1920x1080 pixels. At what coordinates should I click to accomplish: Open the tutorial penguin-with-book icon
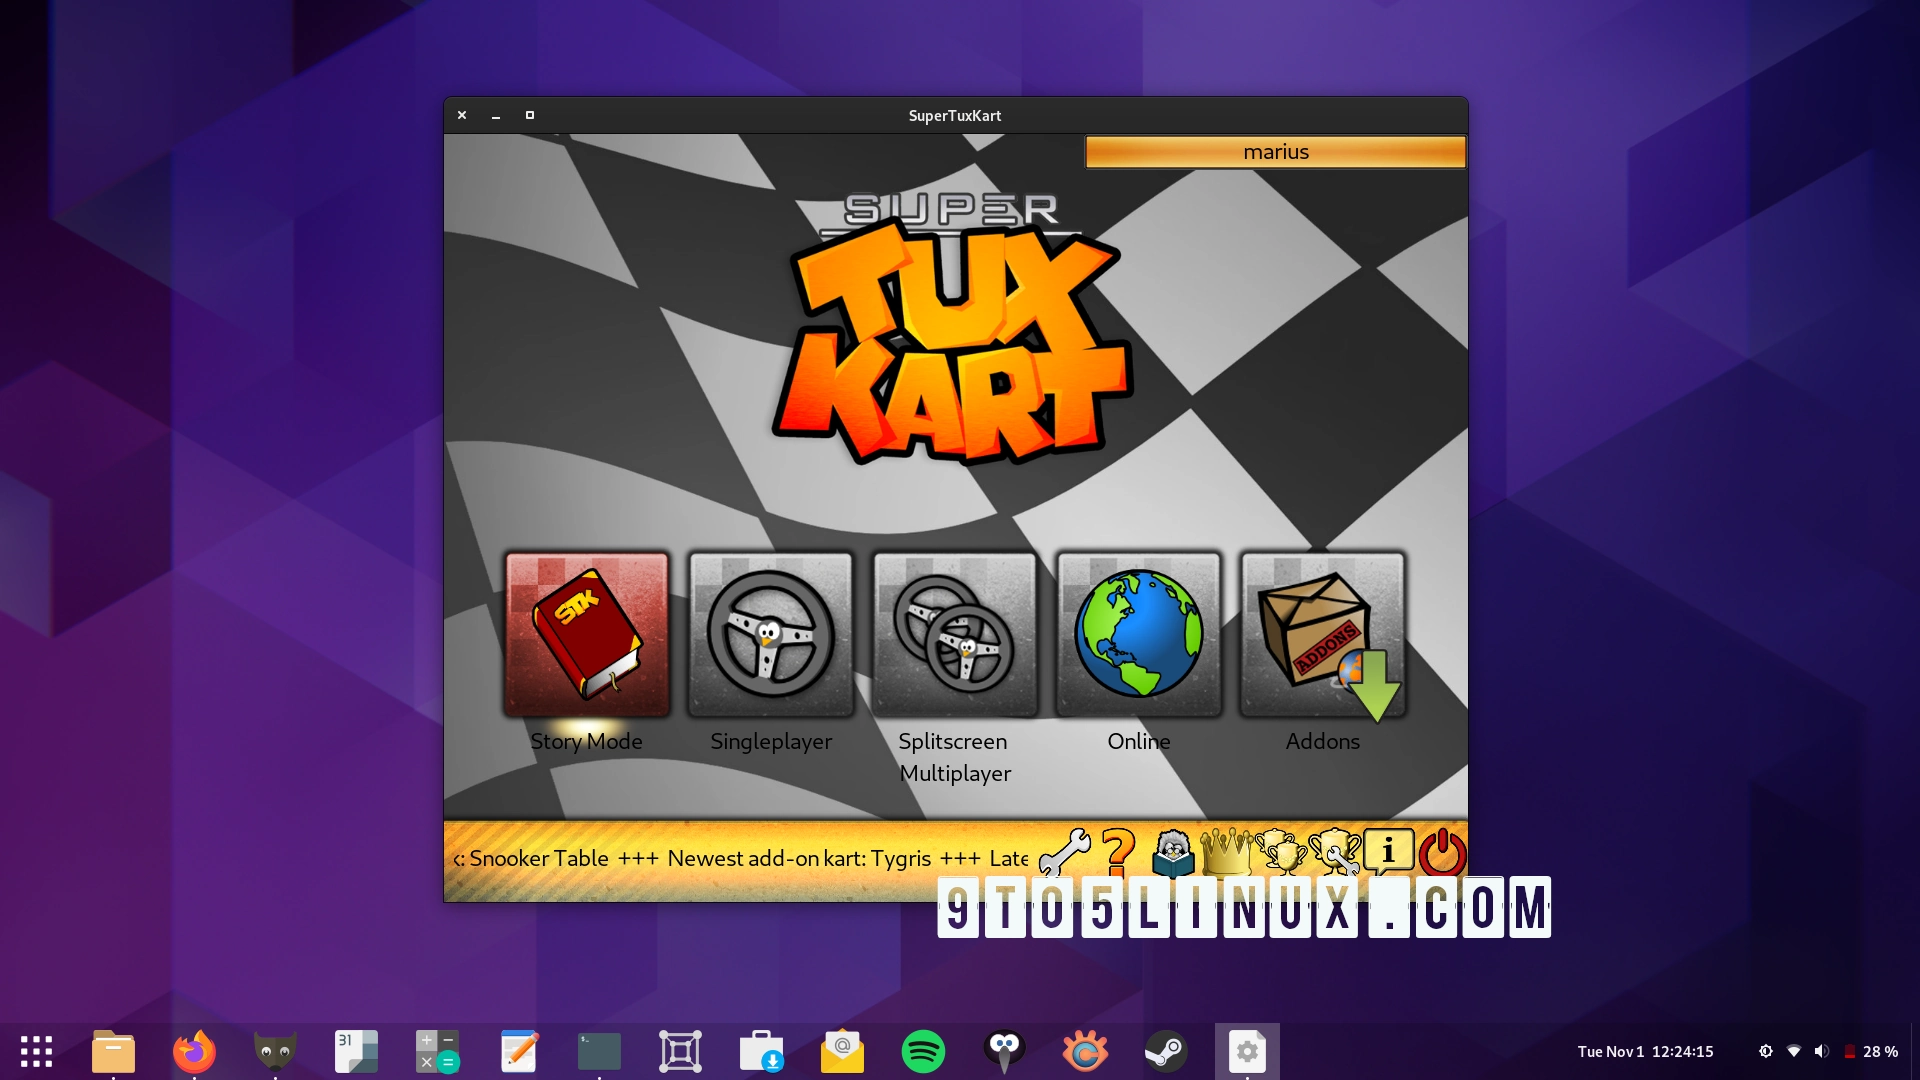click(x=1173, y=852)
